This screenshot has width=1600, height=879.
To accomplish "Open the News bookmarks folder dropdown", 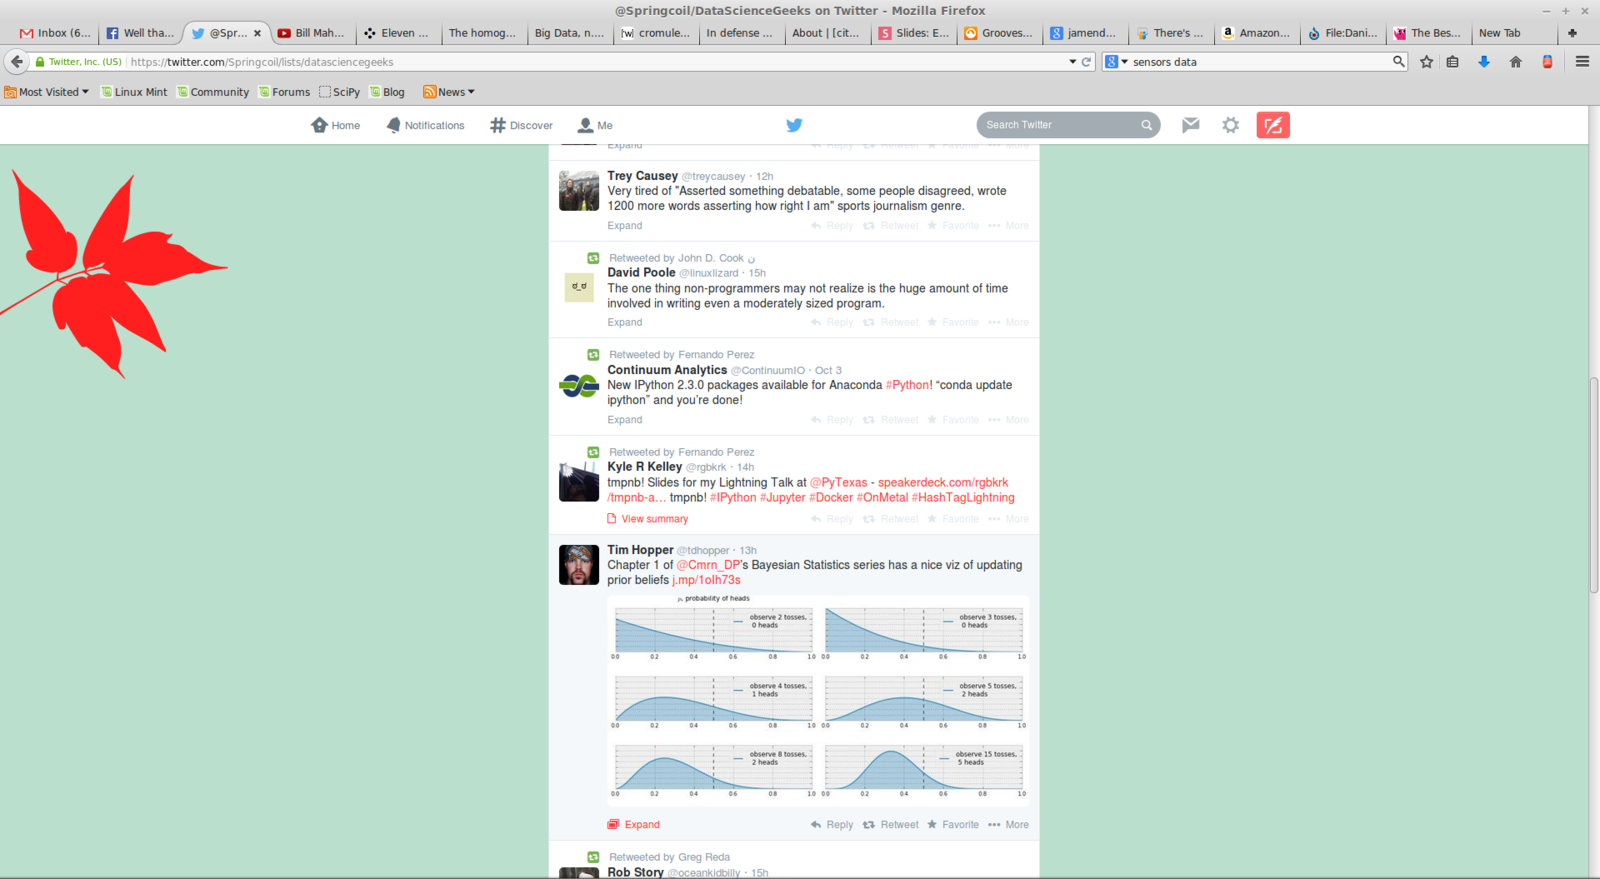I will coord(449,92).
